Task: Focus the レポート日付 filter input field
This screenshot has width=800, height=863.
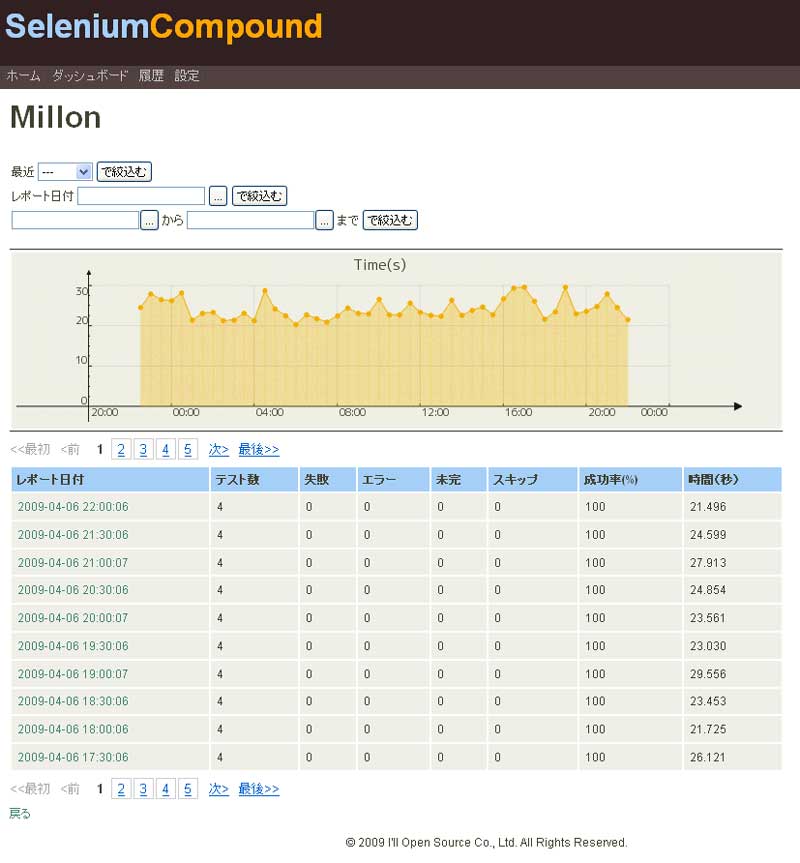Action: (141, 196)
